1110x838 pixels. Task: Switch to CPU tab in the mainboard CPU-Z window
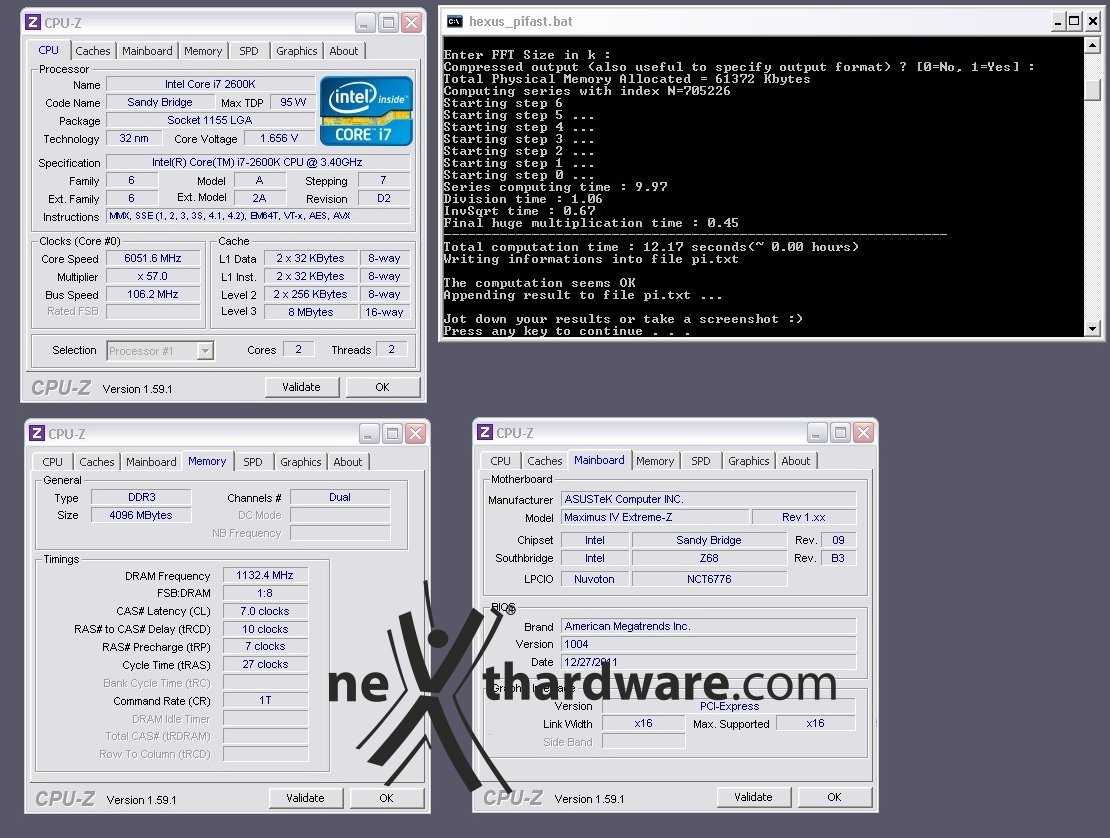[500, 461]
